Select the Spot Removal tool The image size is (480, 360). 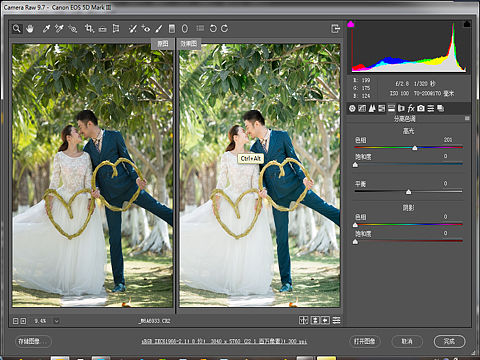click(x=133, y=29)
